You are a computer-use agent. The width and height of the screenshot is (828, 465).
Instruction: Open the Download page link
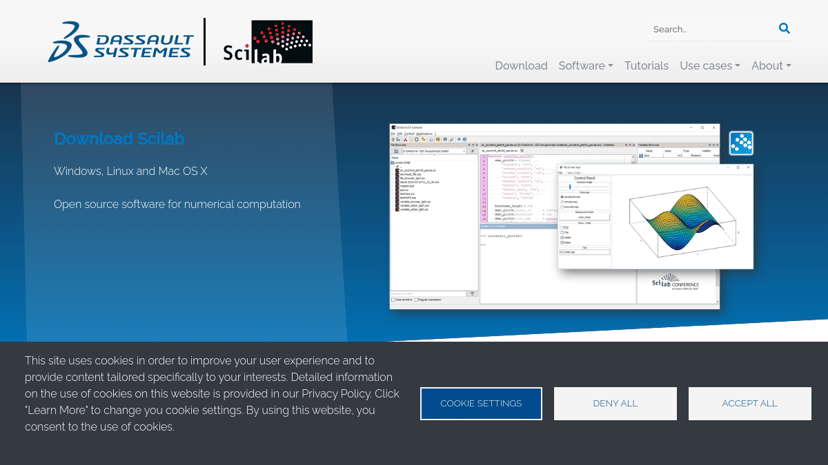point(521,65)
